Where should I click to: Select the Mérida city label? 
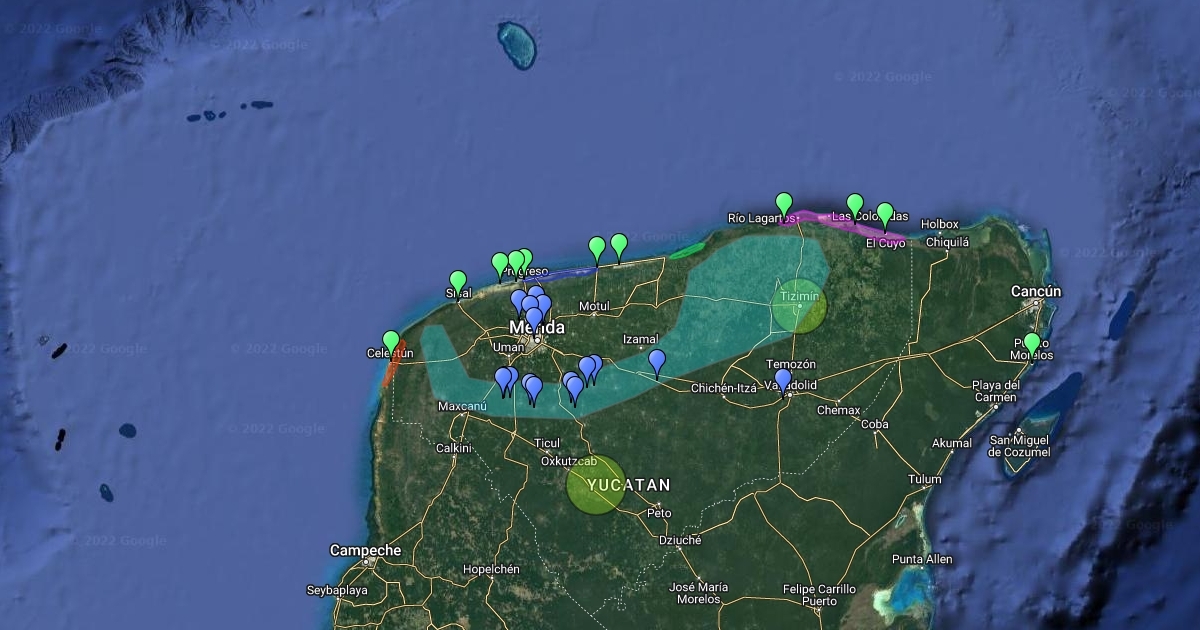536,328
